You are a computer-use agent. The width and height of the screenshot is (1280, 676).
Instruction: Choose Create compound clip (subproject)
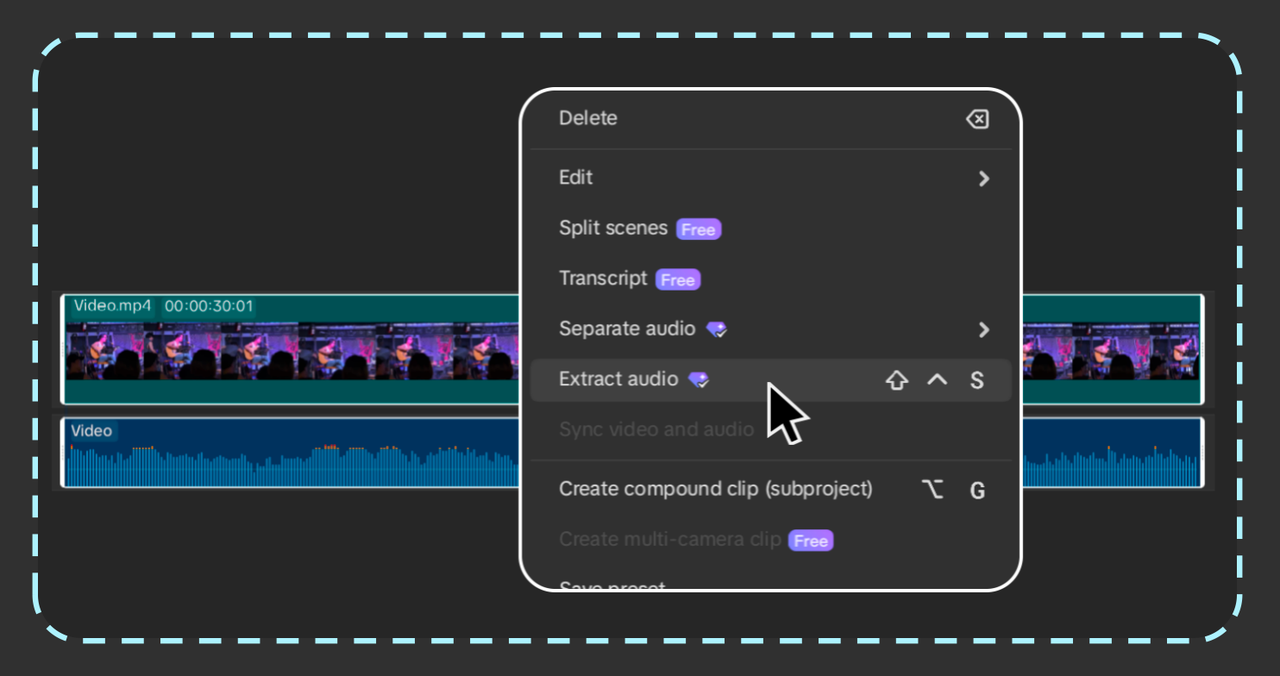[716, 489]
